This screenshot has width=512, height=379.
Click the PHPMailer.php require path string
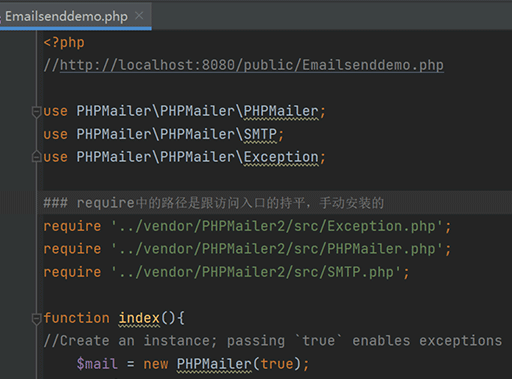277,249
